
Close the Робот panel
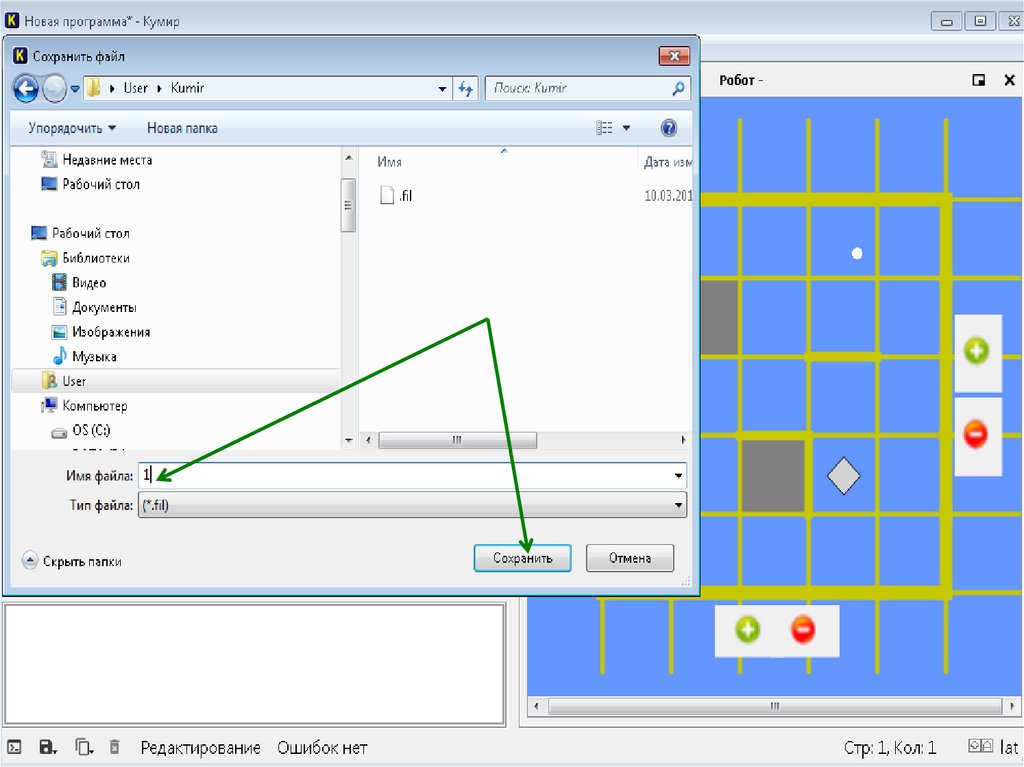pos(1010,80)
